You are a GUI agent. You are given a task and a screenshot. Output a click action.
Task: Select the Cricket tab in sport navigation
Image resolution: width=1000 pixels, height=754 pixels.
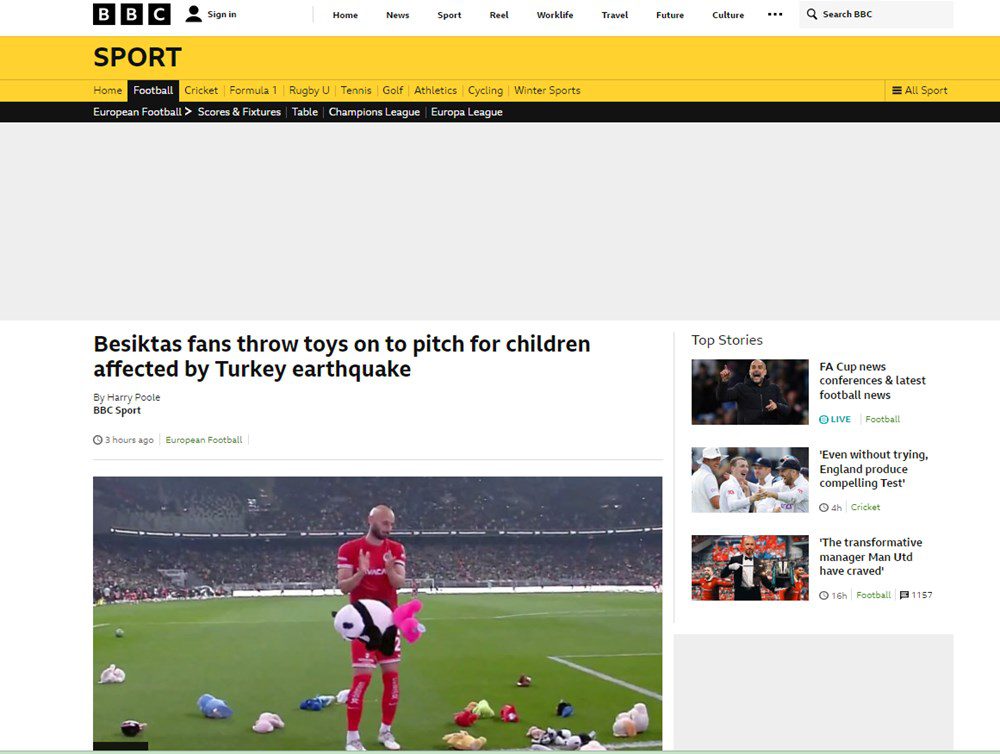click(201, 91)
